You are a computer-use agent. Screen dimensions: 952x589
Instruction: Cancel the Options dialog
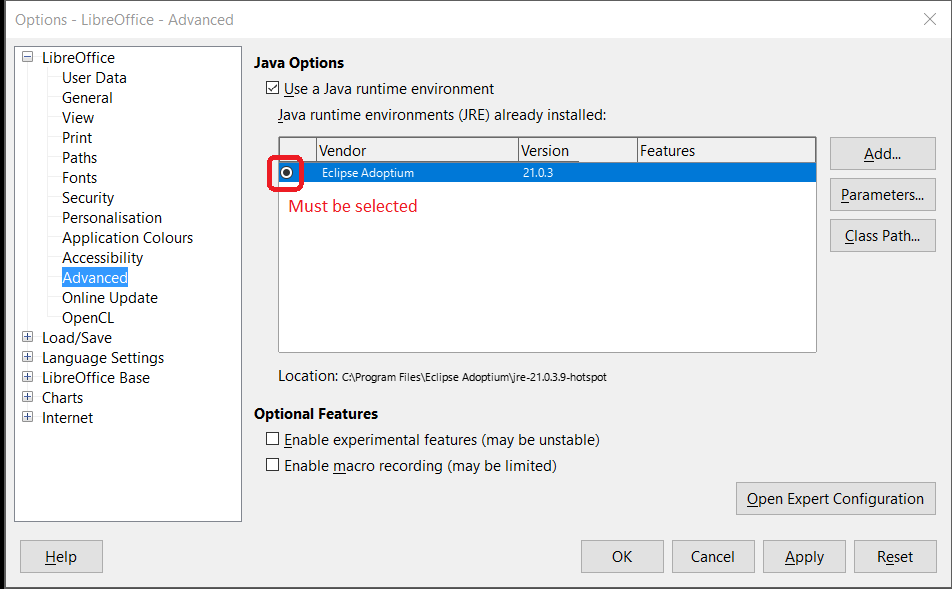[x=713, y=556]
